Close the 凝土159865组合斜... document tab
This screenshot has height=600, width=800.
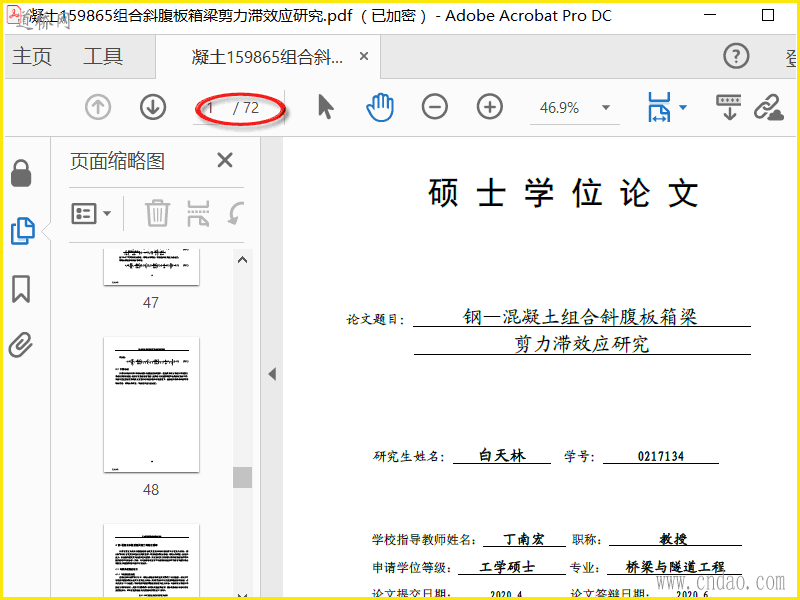364,56
